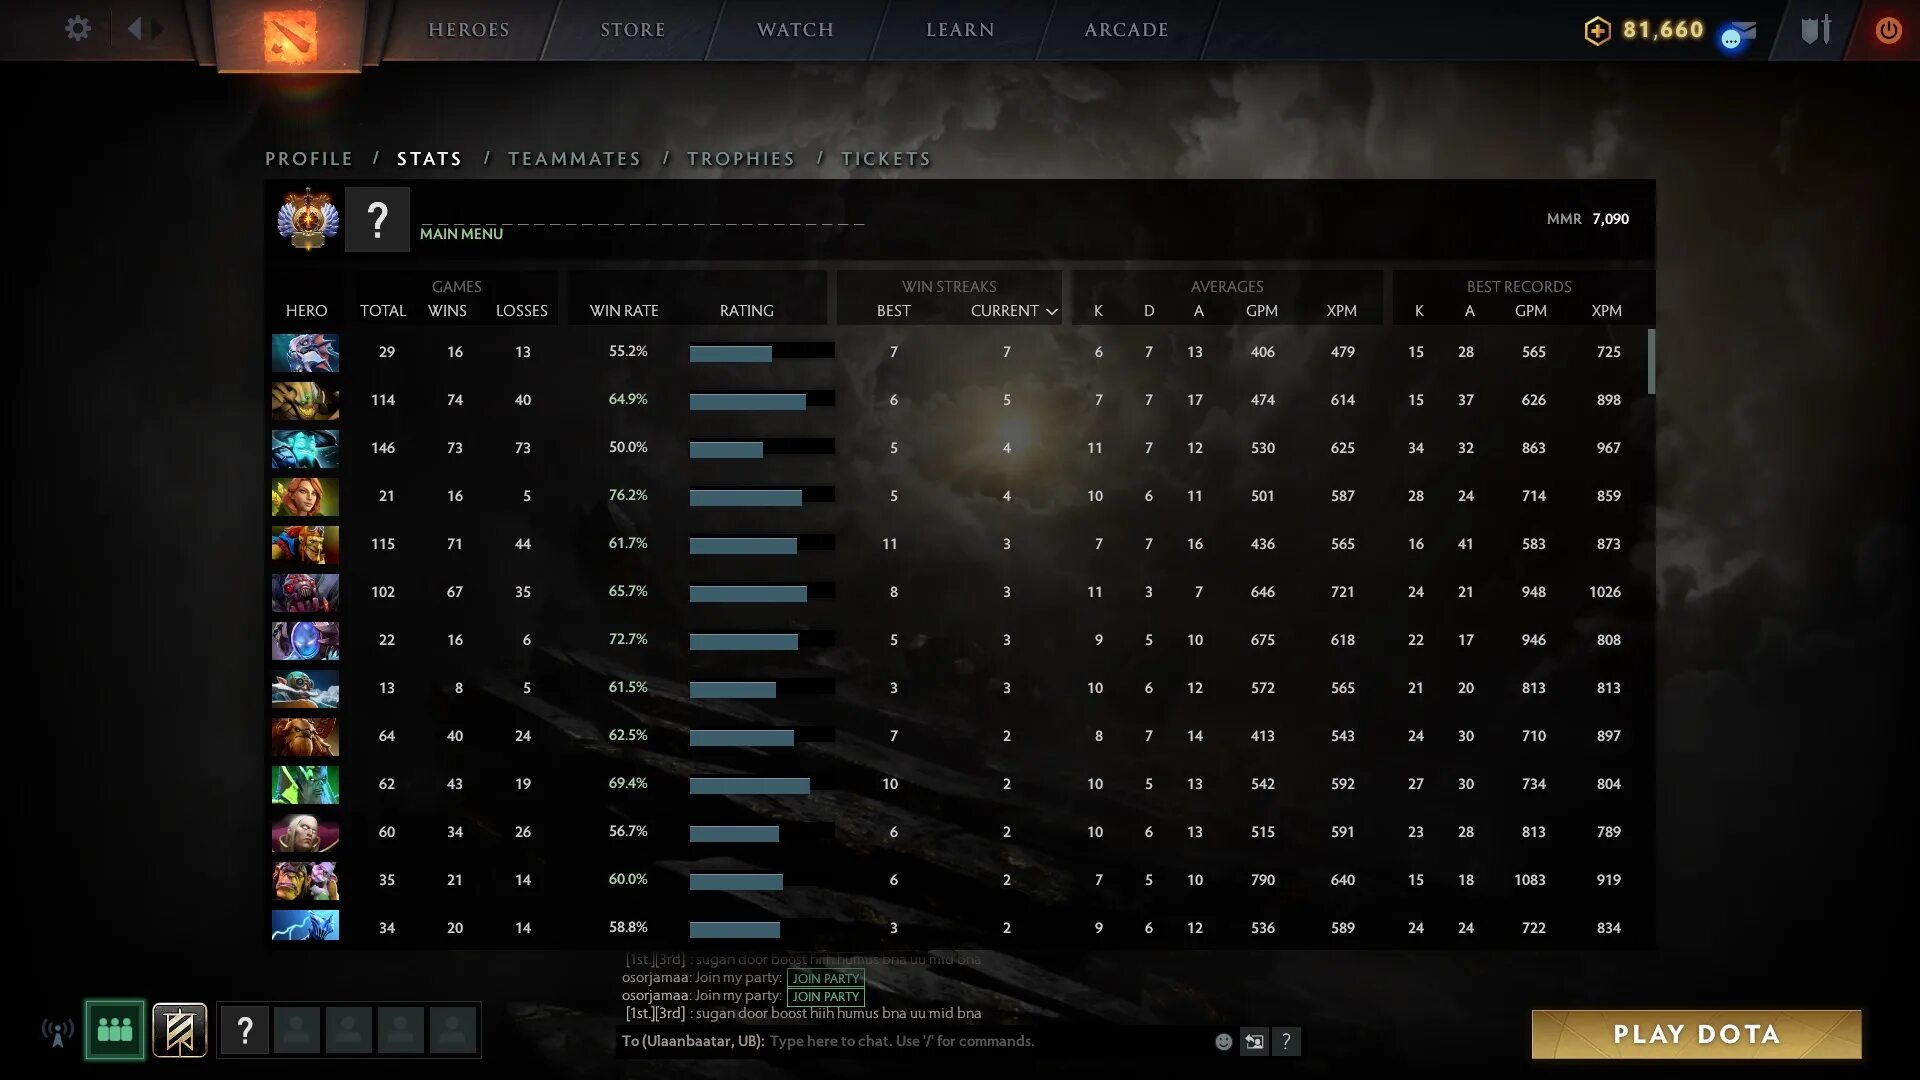Click the second Join Party link
The height and width of the screenshot is (1080, 1920).
[x=825, y=996]
